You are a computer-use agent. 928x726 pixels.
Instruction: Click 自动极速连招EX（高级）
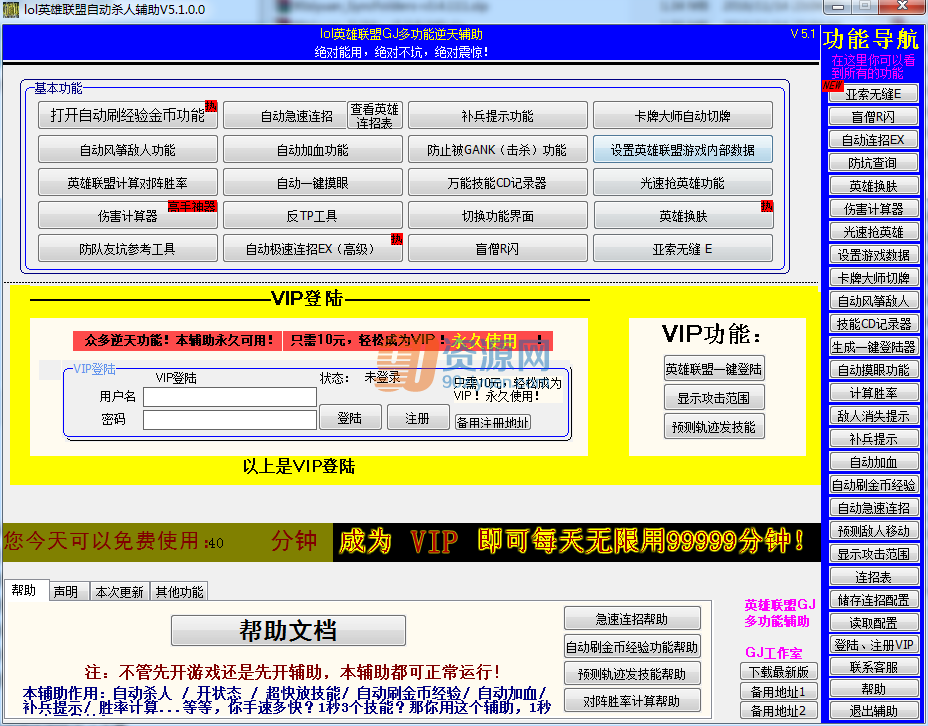(x=313, y=249)
